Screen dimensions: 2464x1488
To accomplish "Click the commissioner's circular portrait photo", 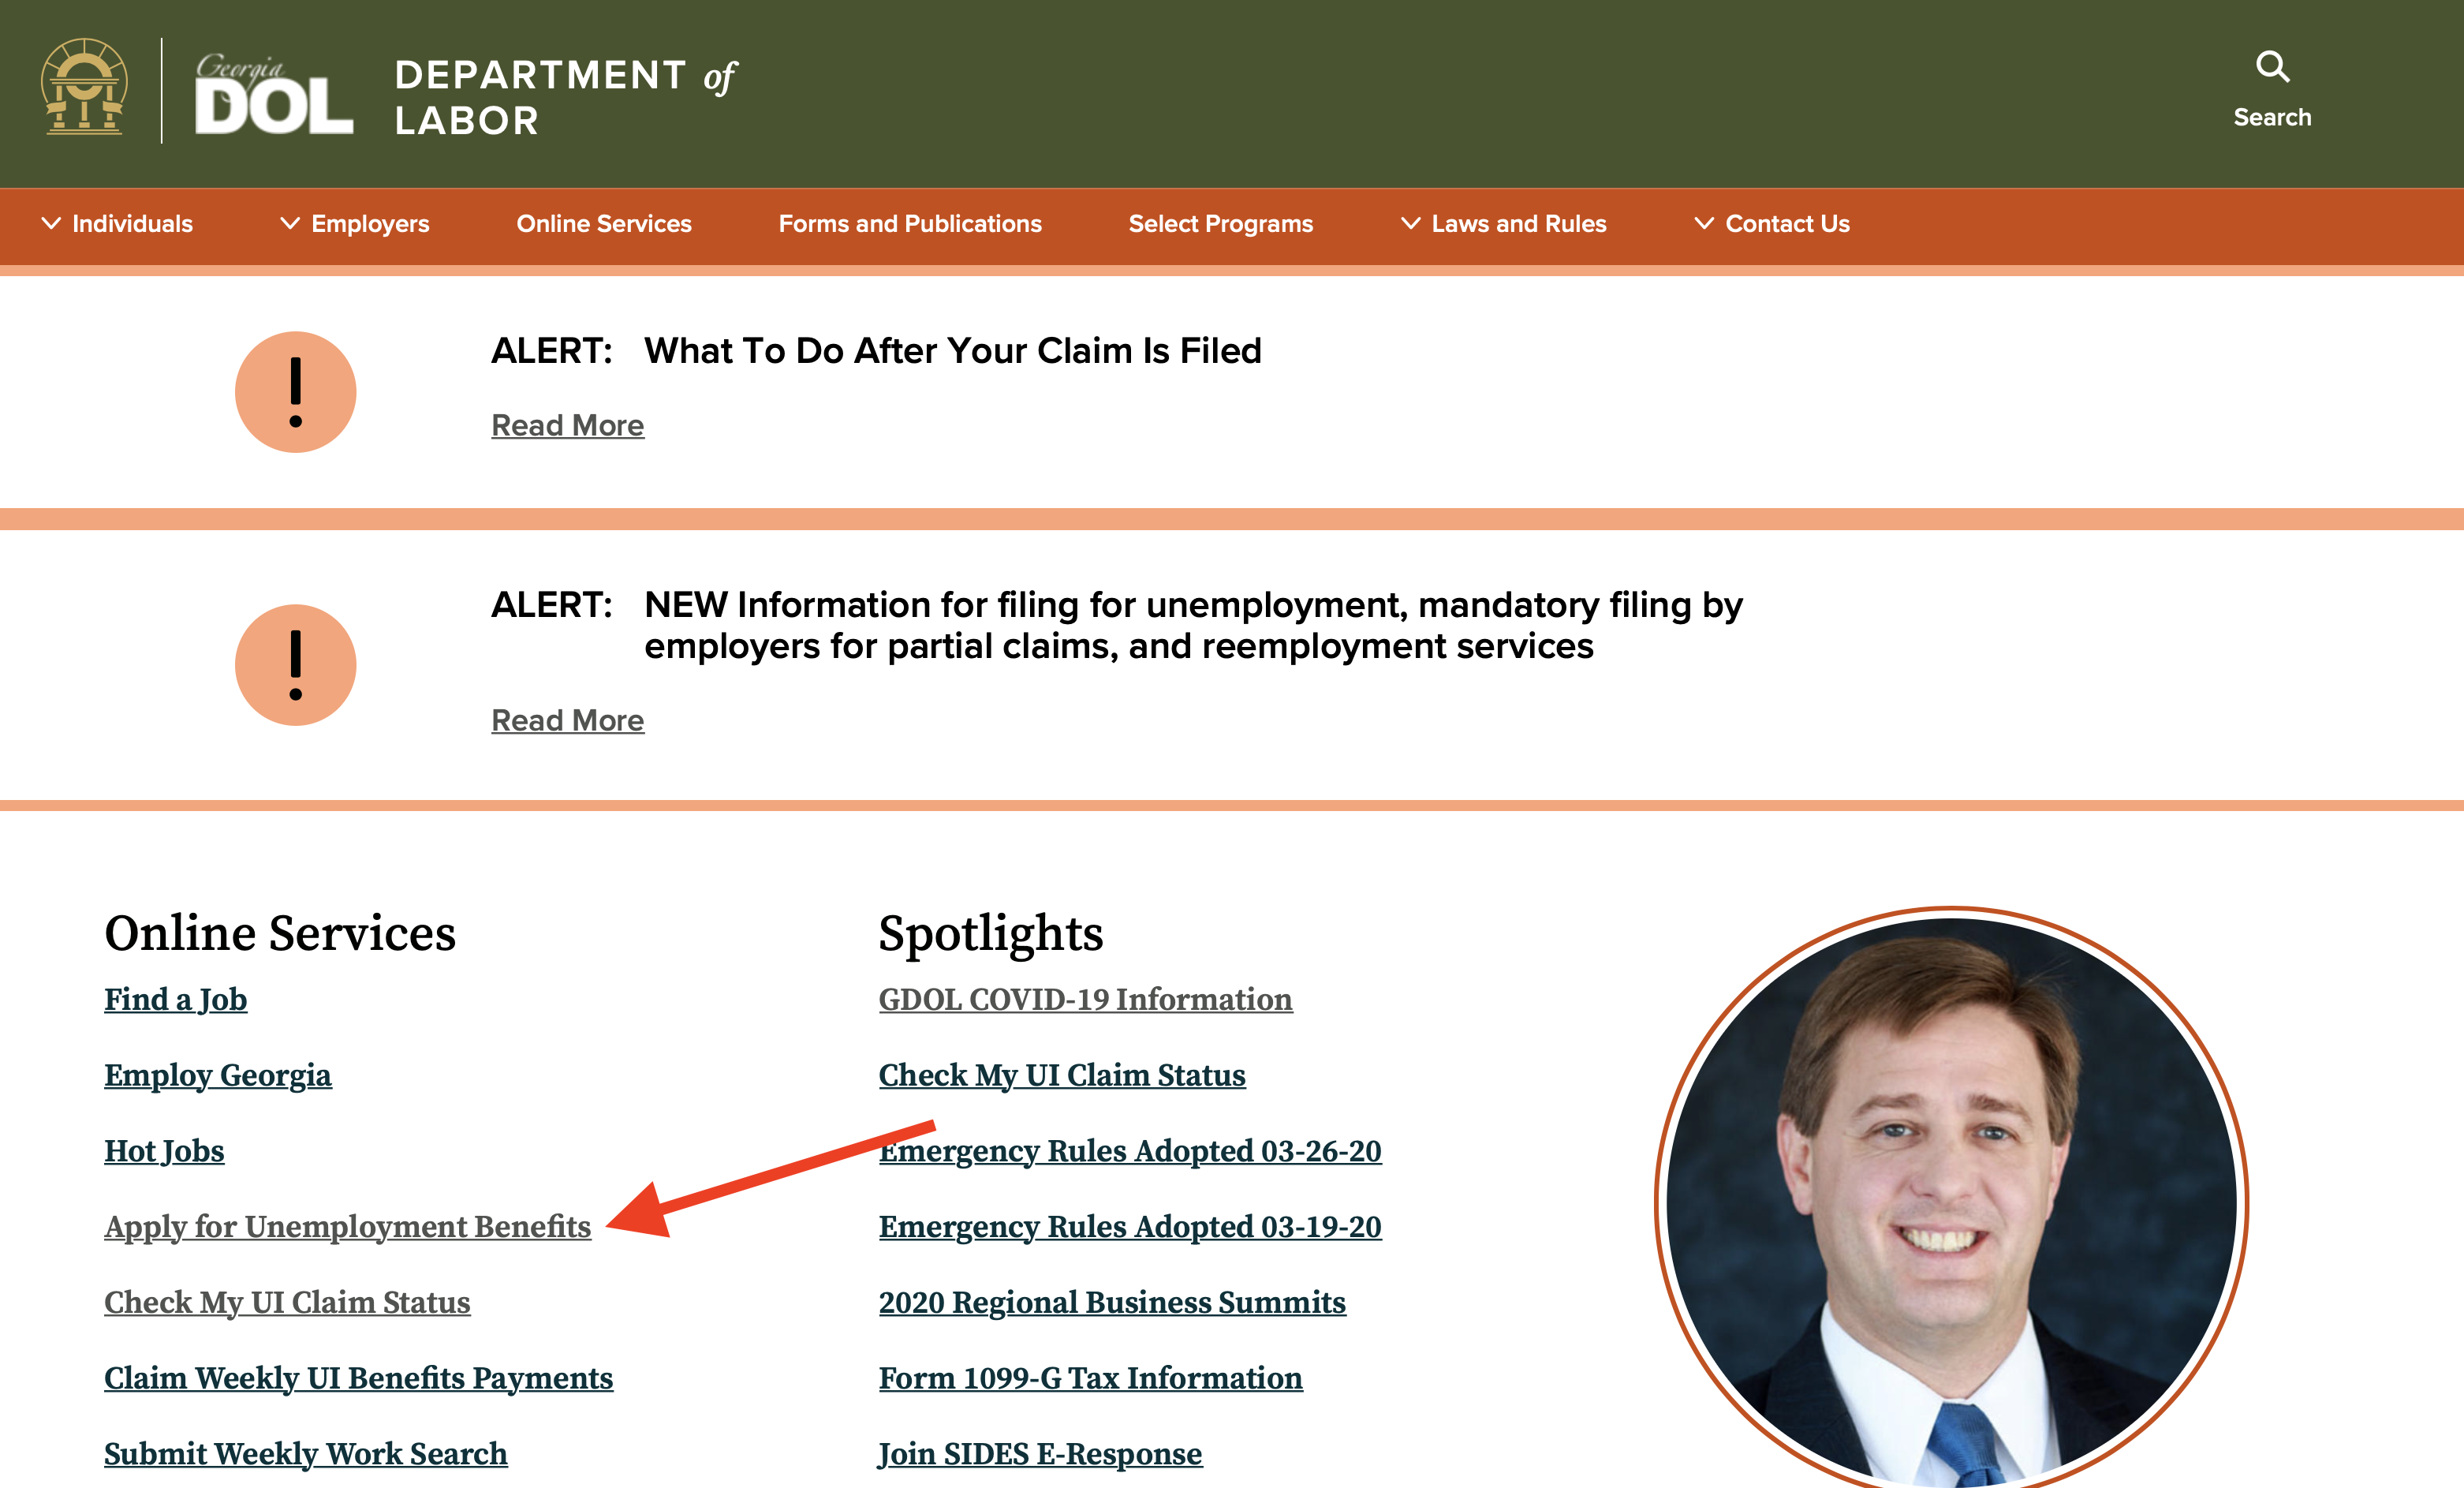I will (x=1950, y=1200).
